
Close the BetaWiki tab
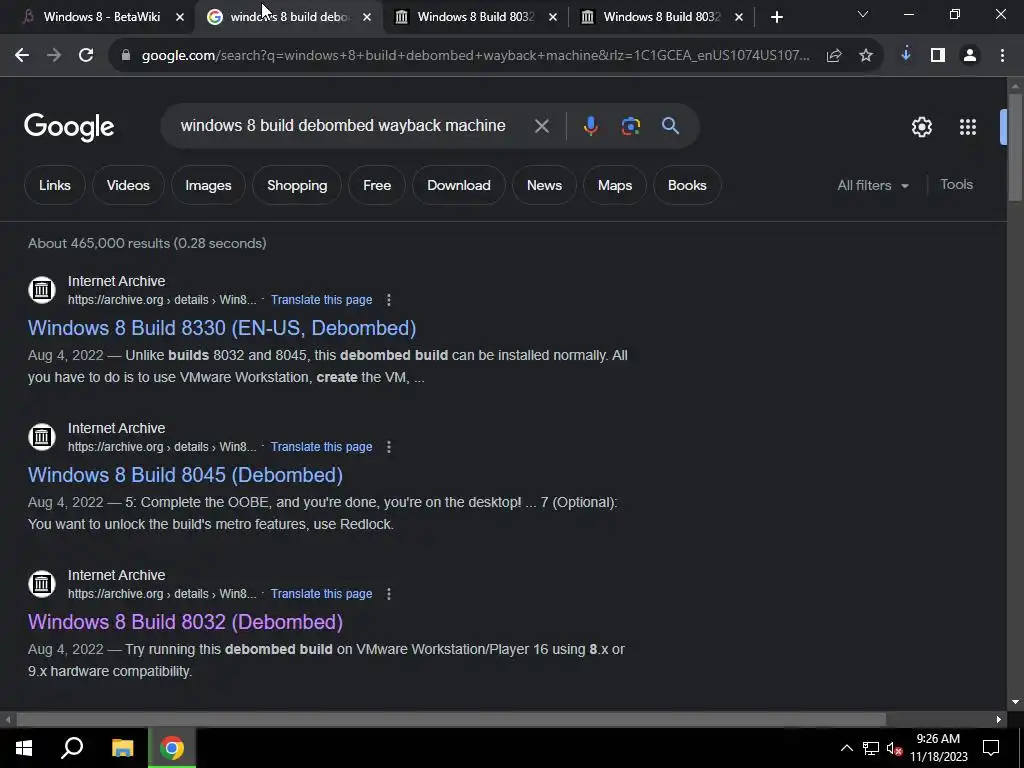pos(180,17)
